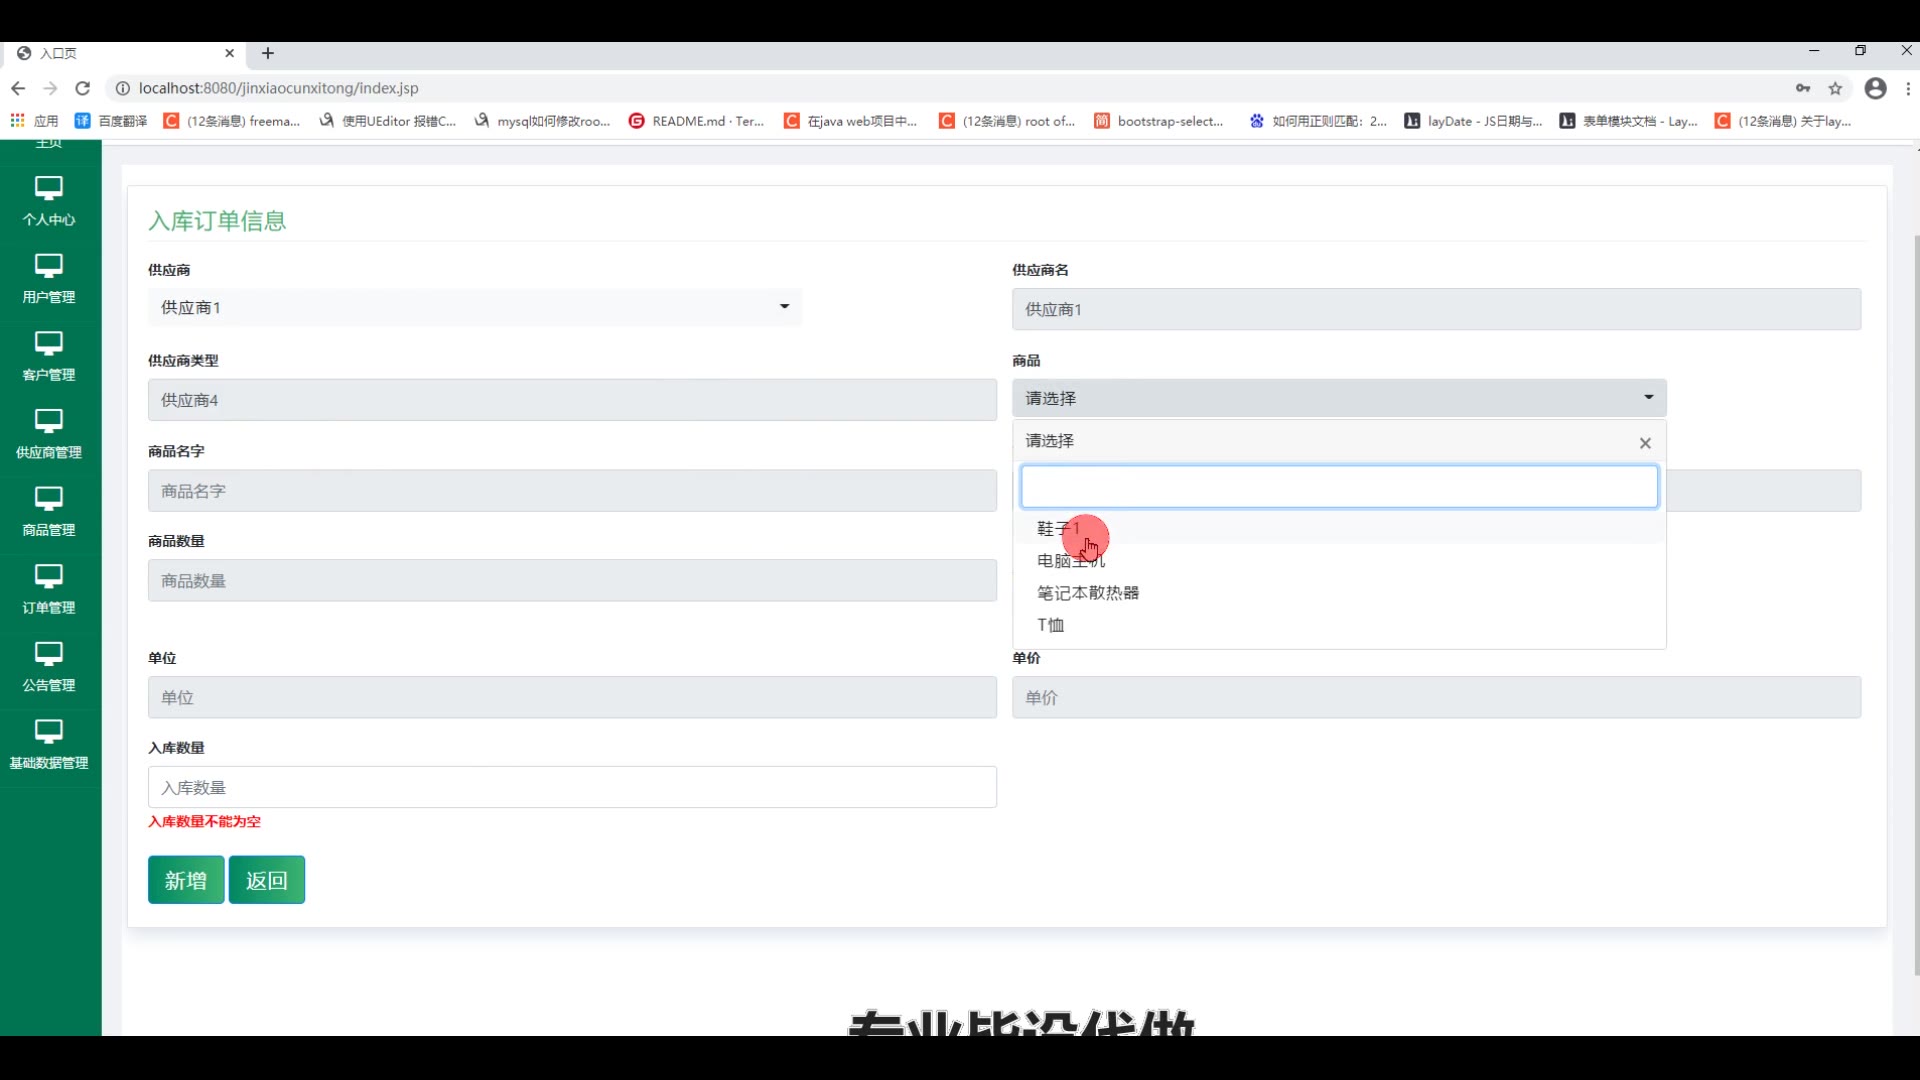Click the product search box

point(1338,487)
